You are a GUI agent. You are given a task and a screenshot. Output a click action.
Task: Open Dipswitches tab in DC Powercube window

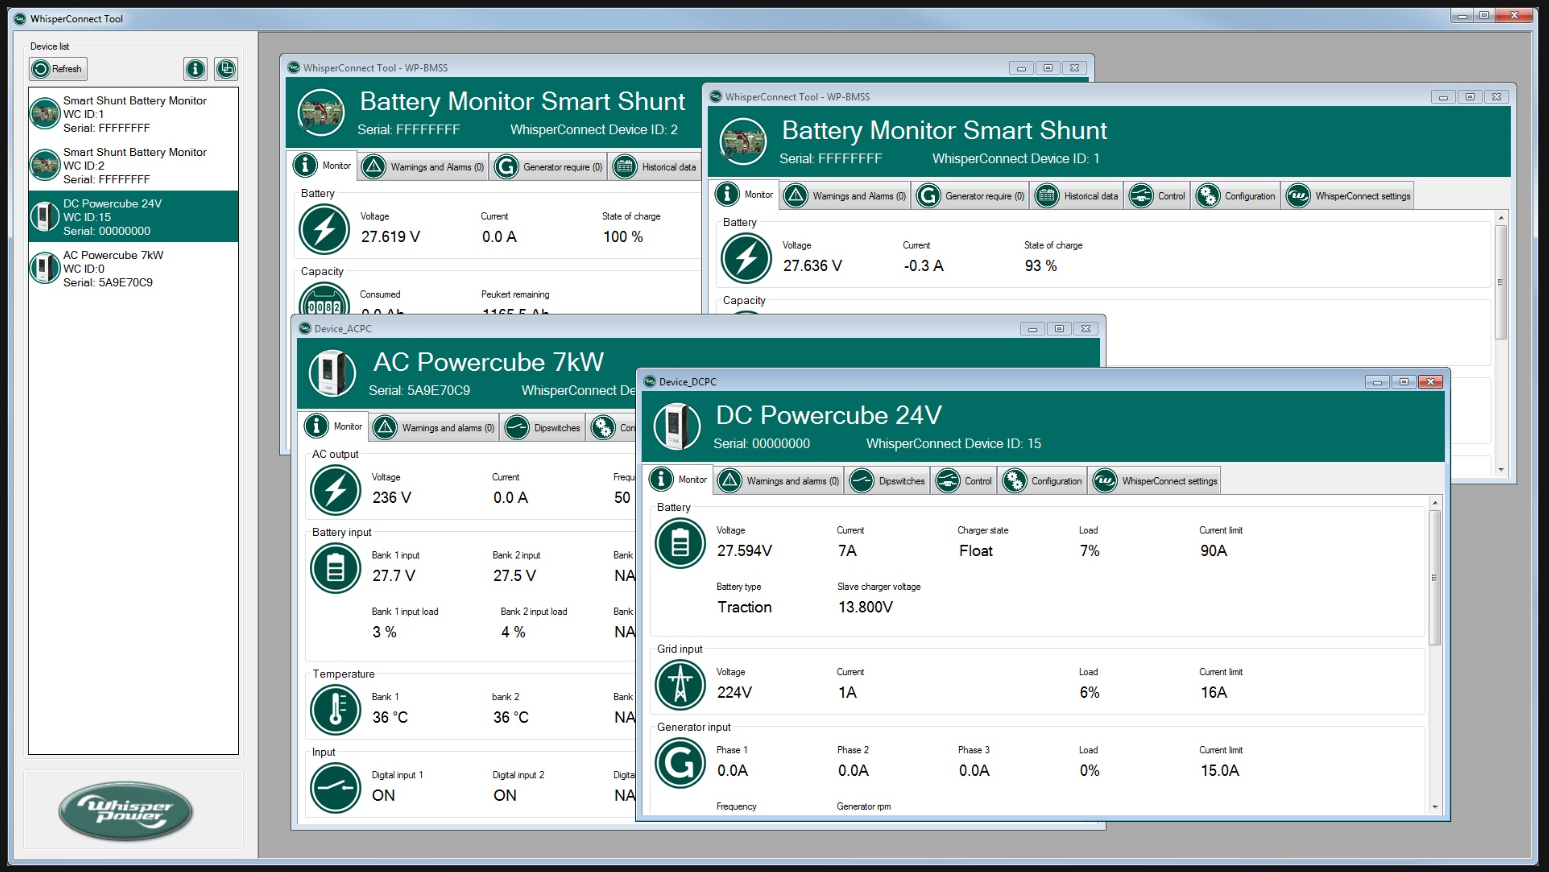click(x=888, y=481)
